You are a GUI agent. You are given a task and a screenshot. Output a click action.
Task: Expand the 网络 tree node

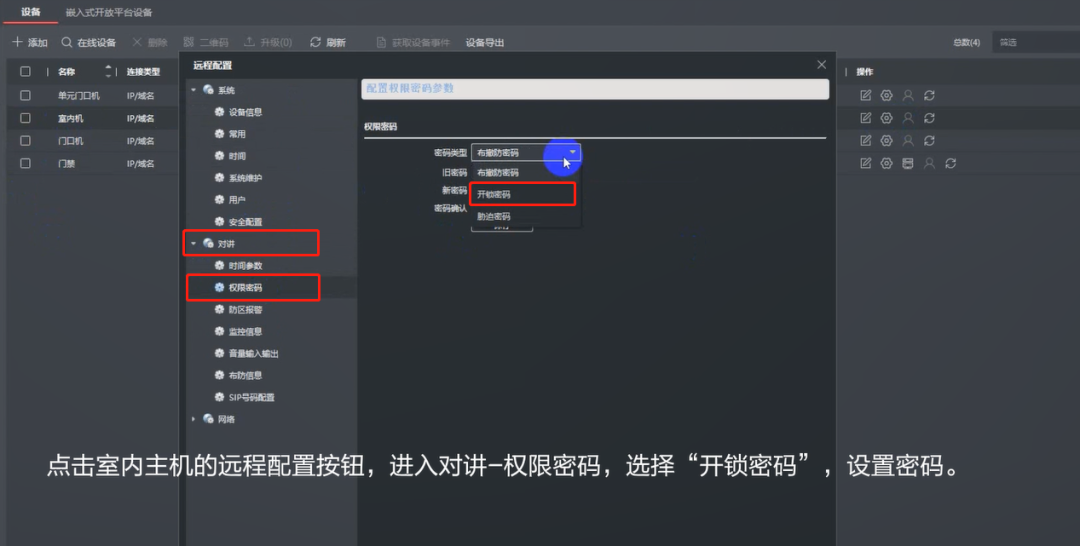[194, 419]
